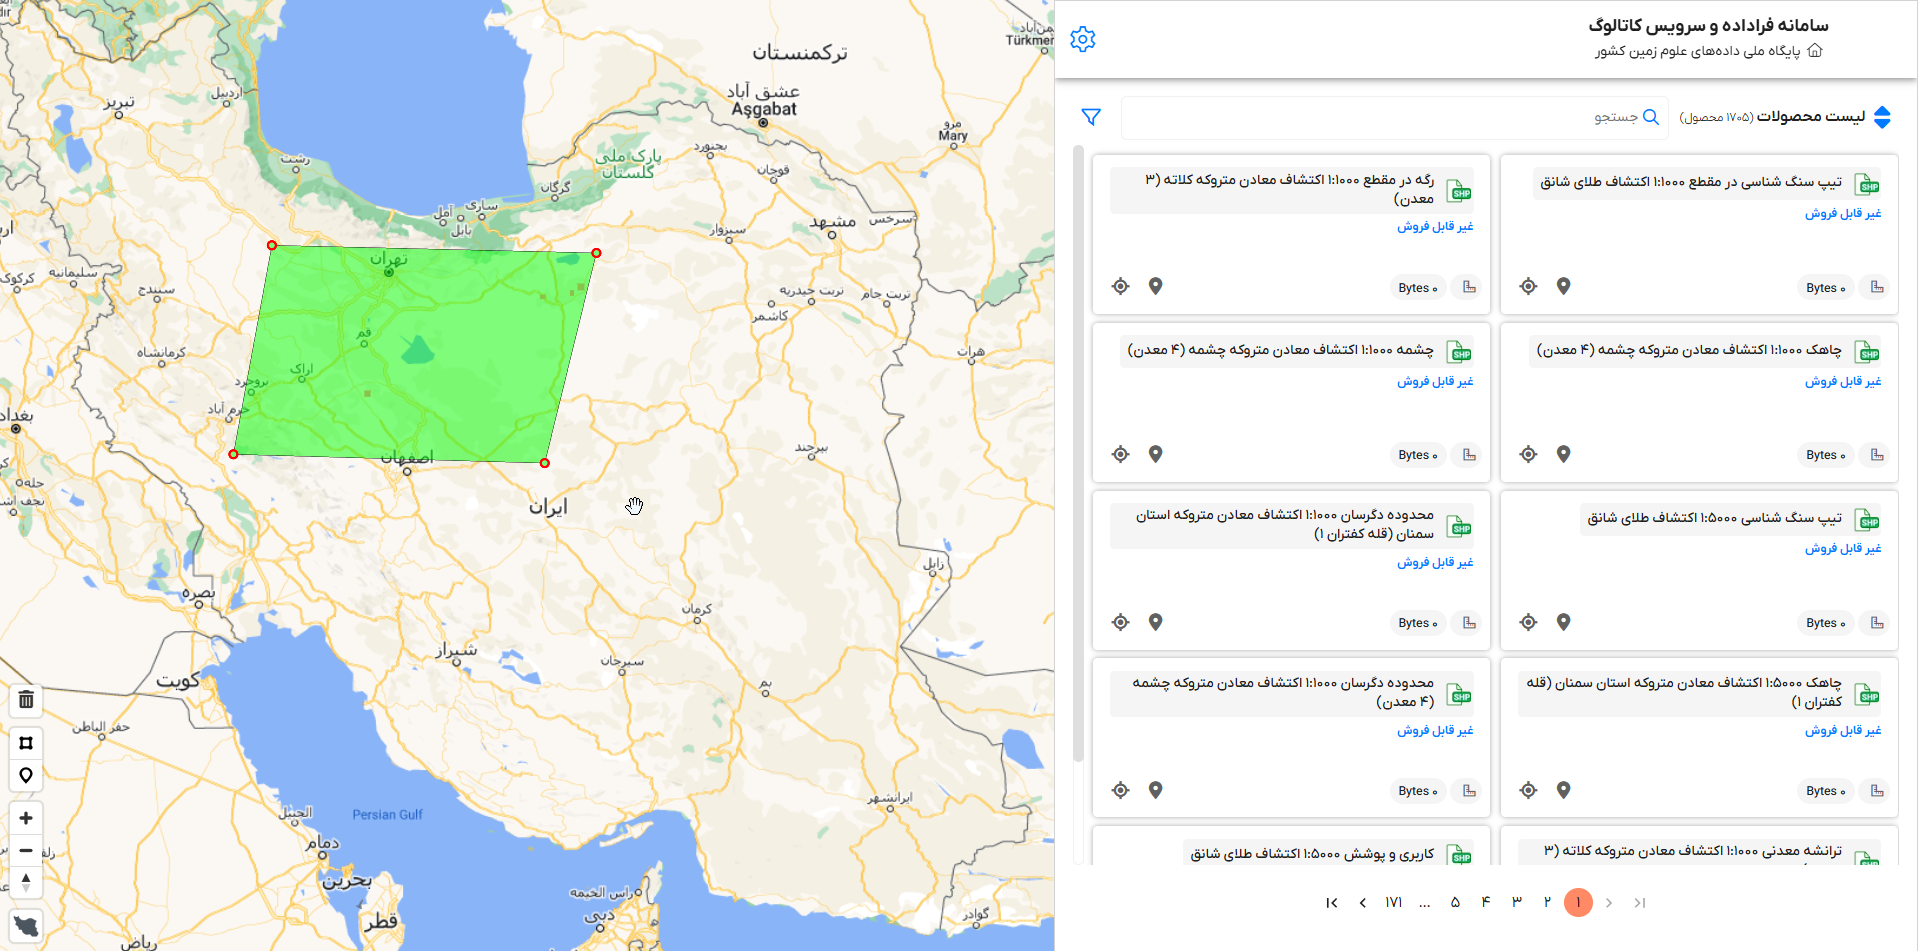Open settings with the gear icon
The image size is (1918, 951).
point(1083,39)
